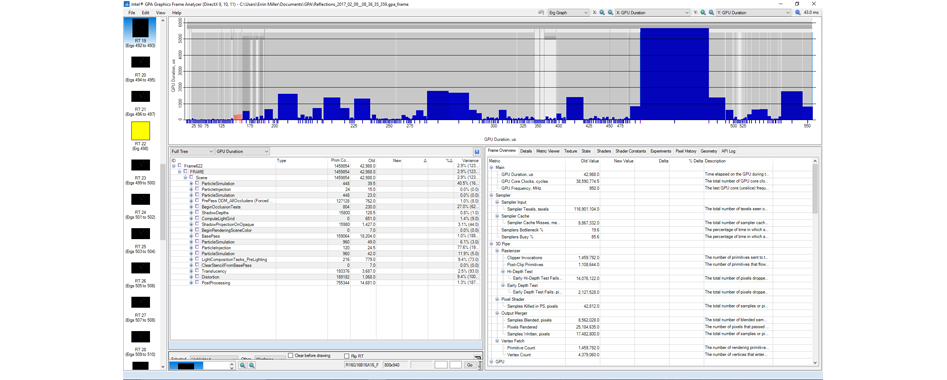Select the LightCompositionTasks_PreLighting row
Image resolution: width=947 pixels, height=380 pixels.
[x=326, y=259]
